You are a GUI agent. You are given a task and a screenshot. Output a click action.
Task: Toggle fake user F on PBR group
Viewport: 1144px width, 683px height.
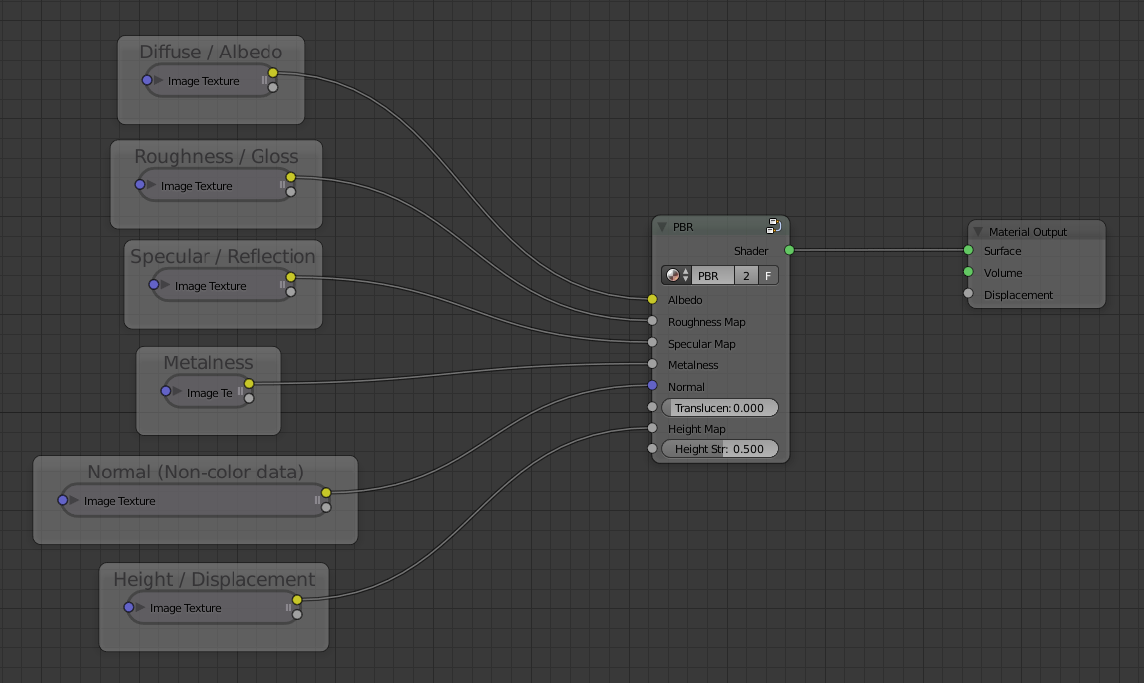(x=768, y=276)
